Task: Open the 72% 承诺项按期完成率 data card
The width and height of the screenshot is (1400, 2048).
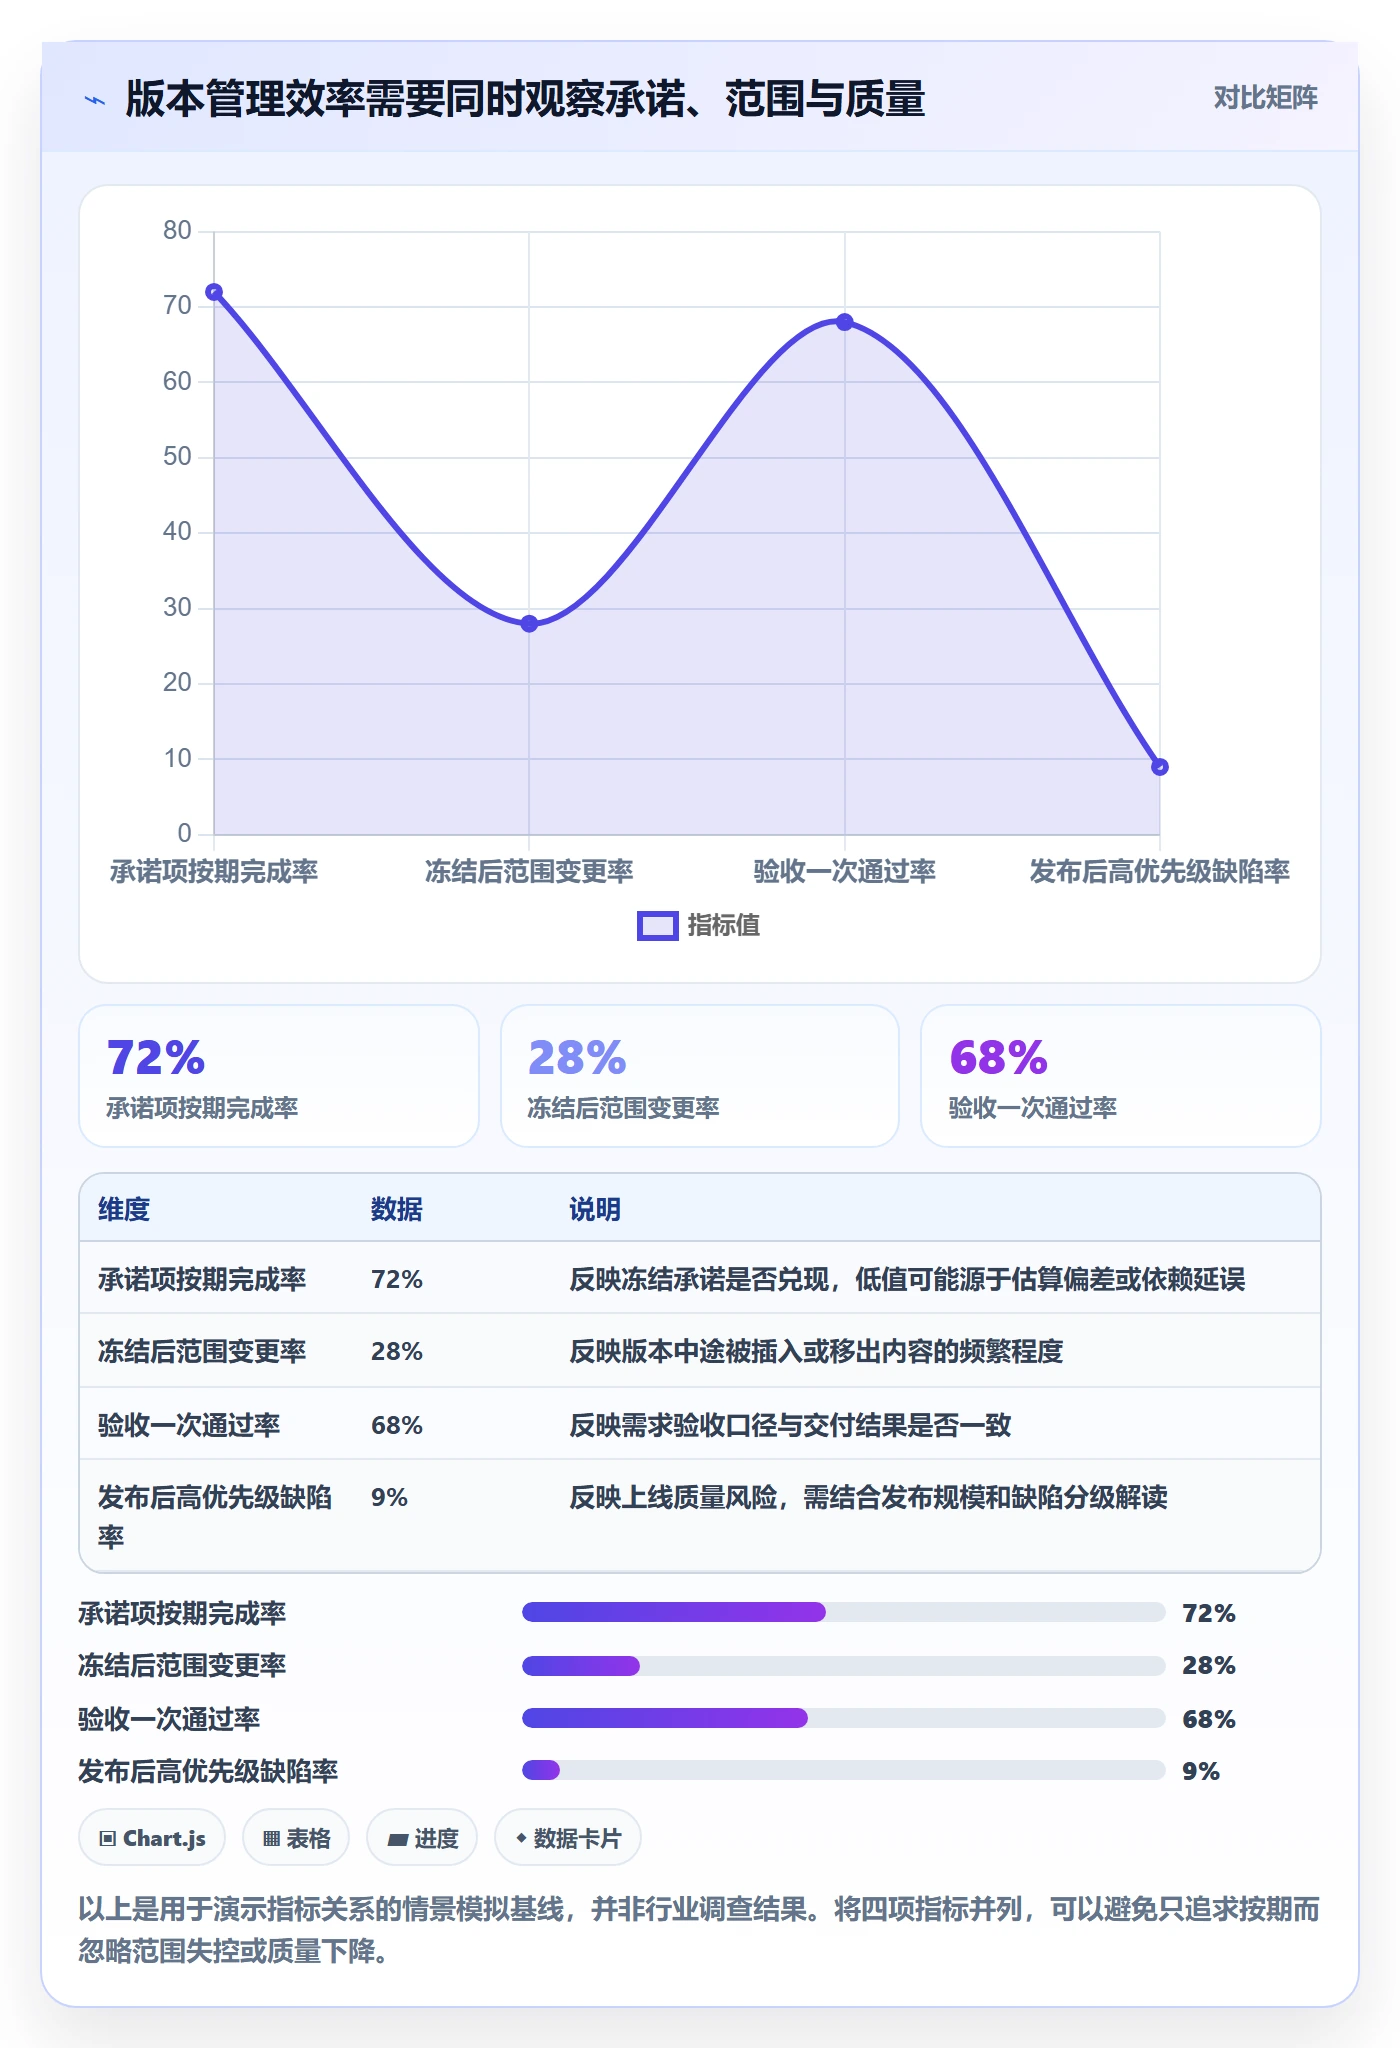Action: 279,1076
